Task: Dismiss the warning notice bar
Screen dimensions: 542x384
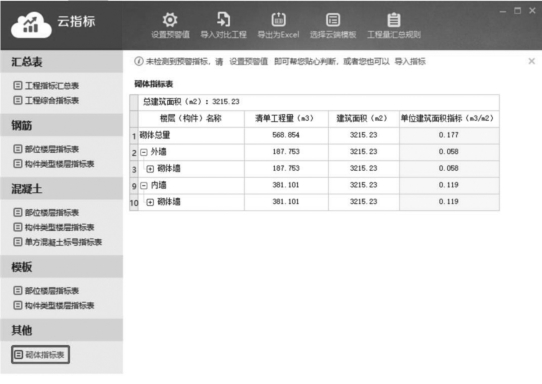Action: click(532, 61)
